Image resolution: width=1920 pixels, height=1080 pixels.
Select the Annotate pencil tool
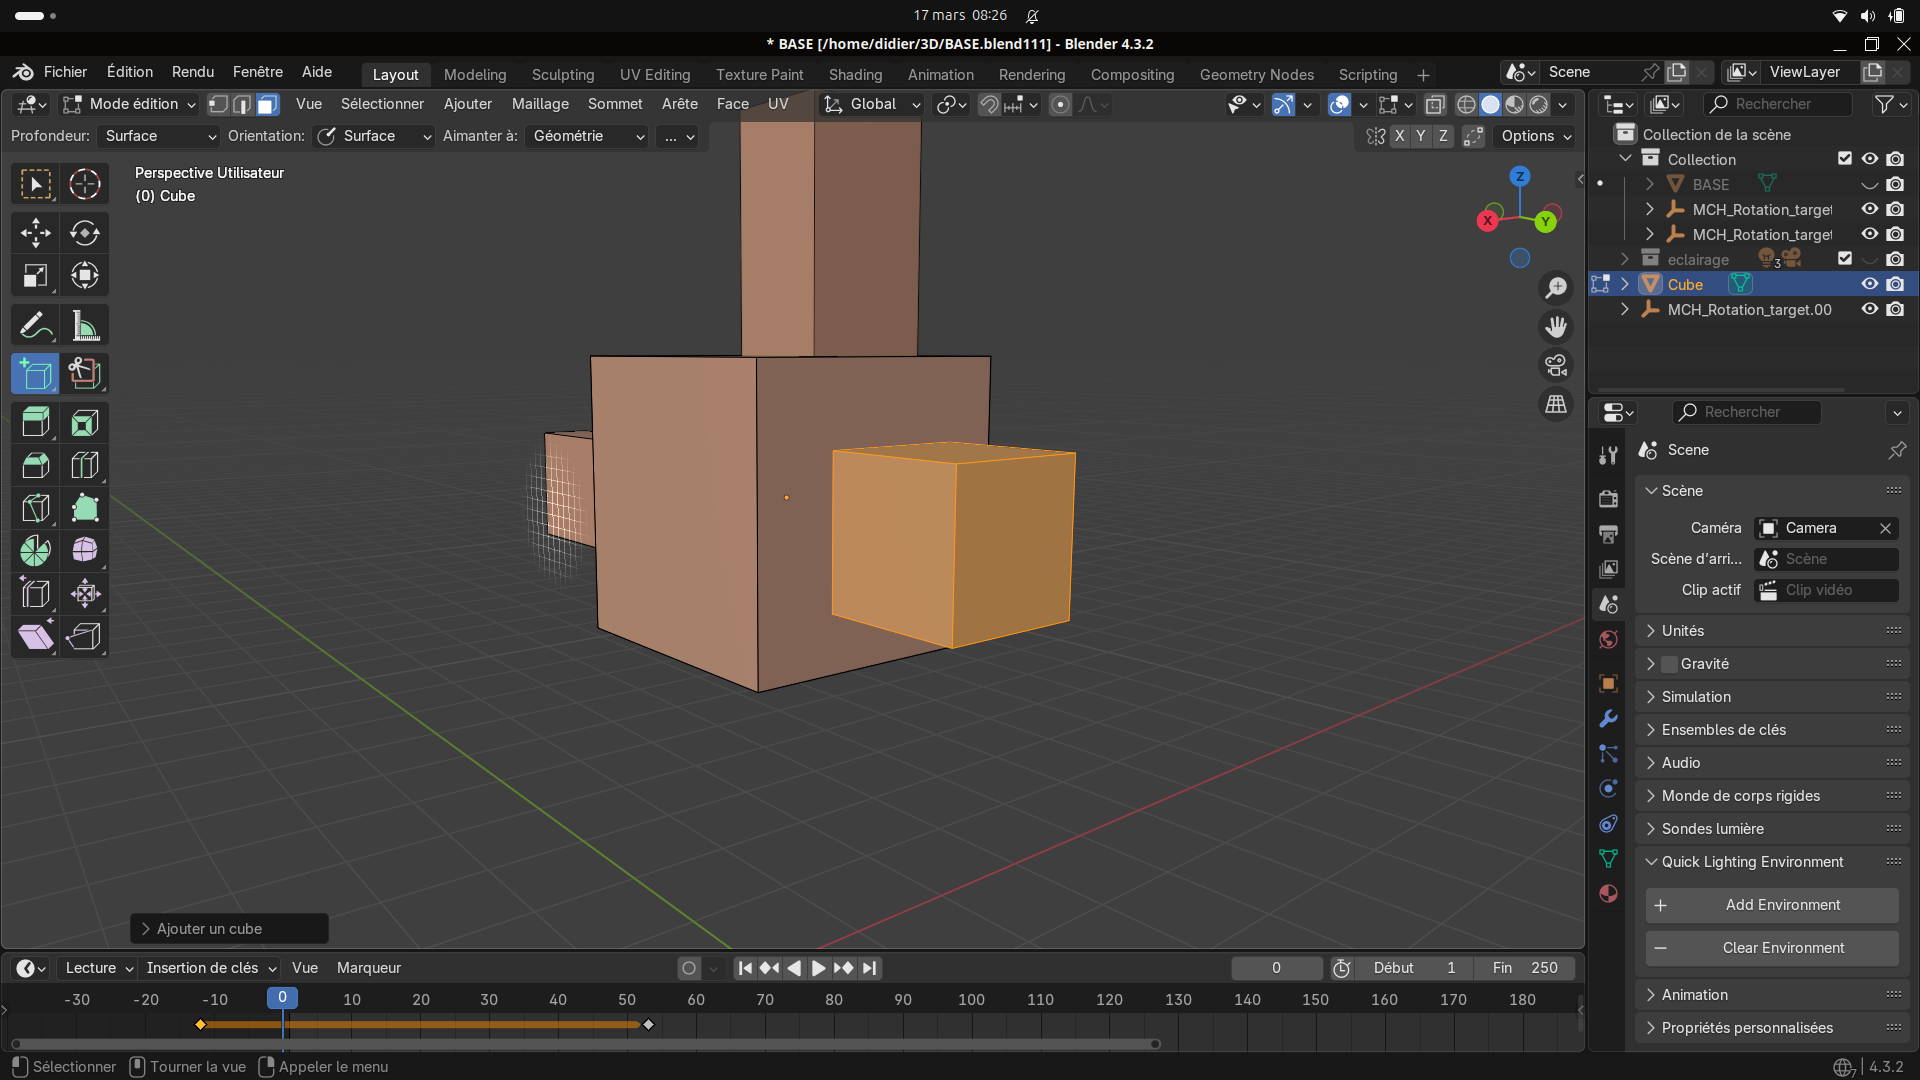coord(35,326)
